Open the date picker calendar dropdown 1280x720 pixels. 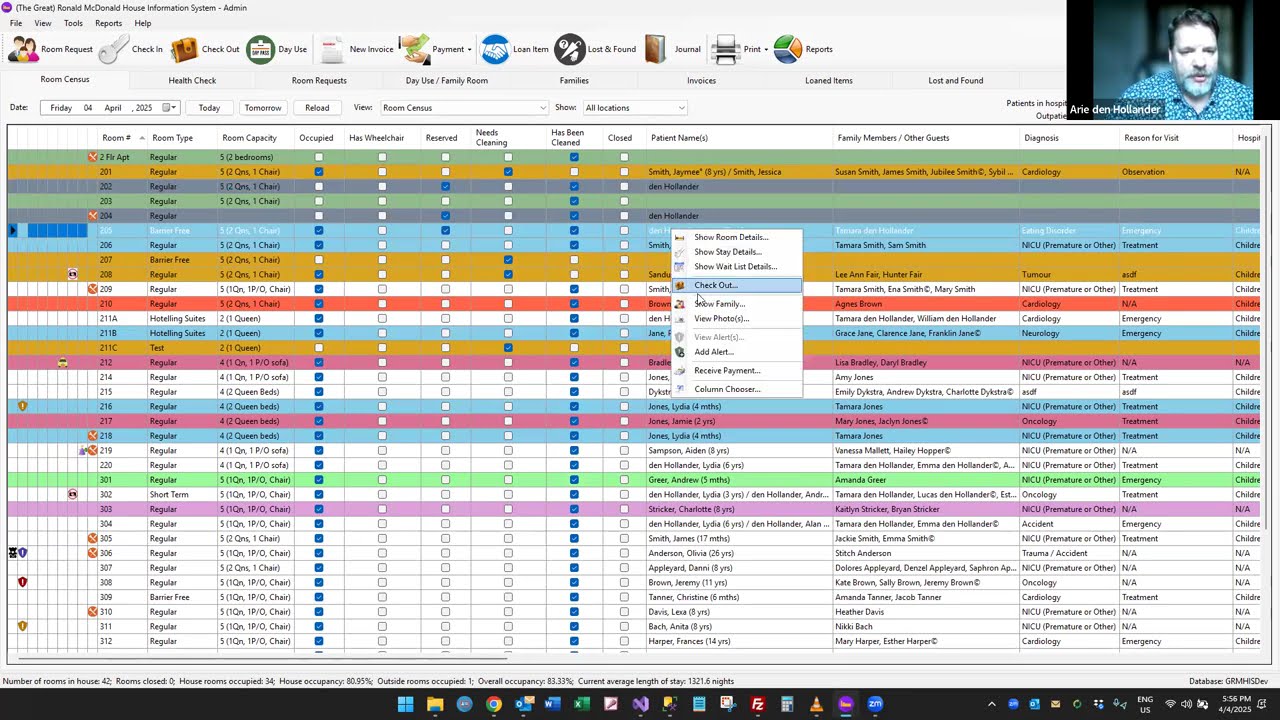[170, 108]
